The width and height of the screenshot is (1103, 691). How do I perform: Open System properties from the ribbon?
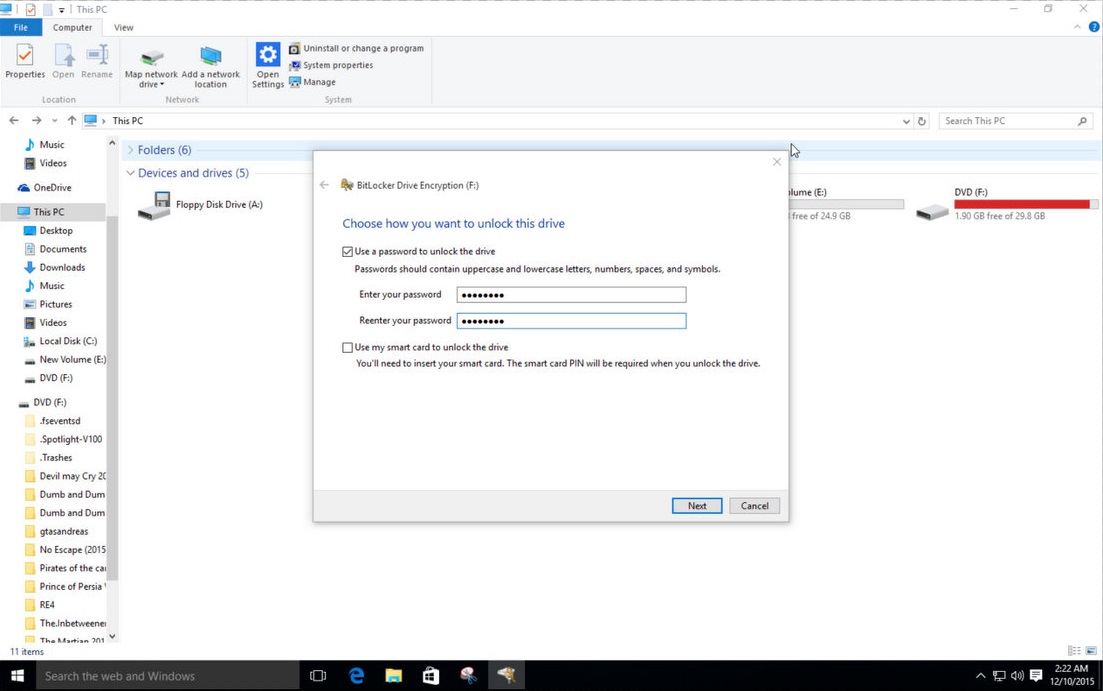(331, 65)
